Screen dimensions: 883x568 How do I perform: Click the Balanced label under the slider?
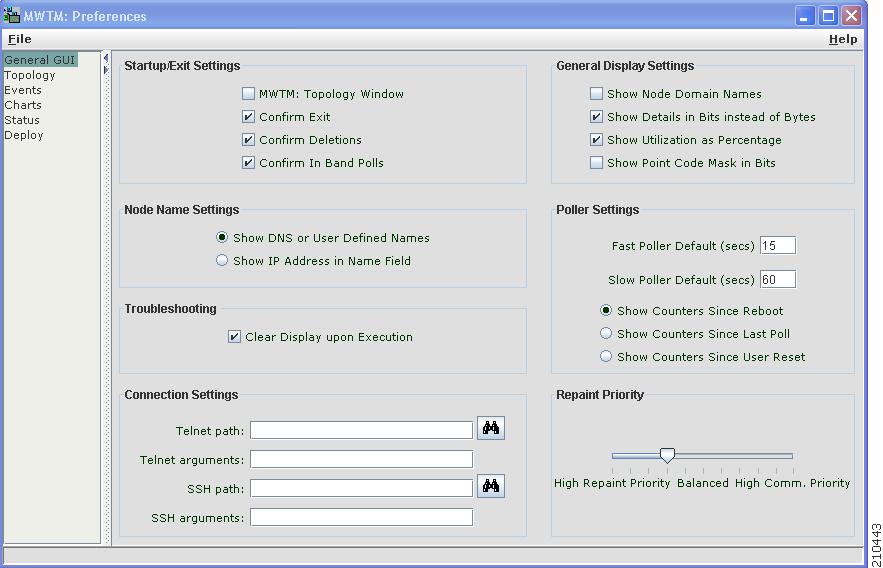[703, 483]
